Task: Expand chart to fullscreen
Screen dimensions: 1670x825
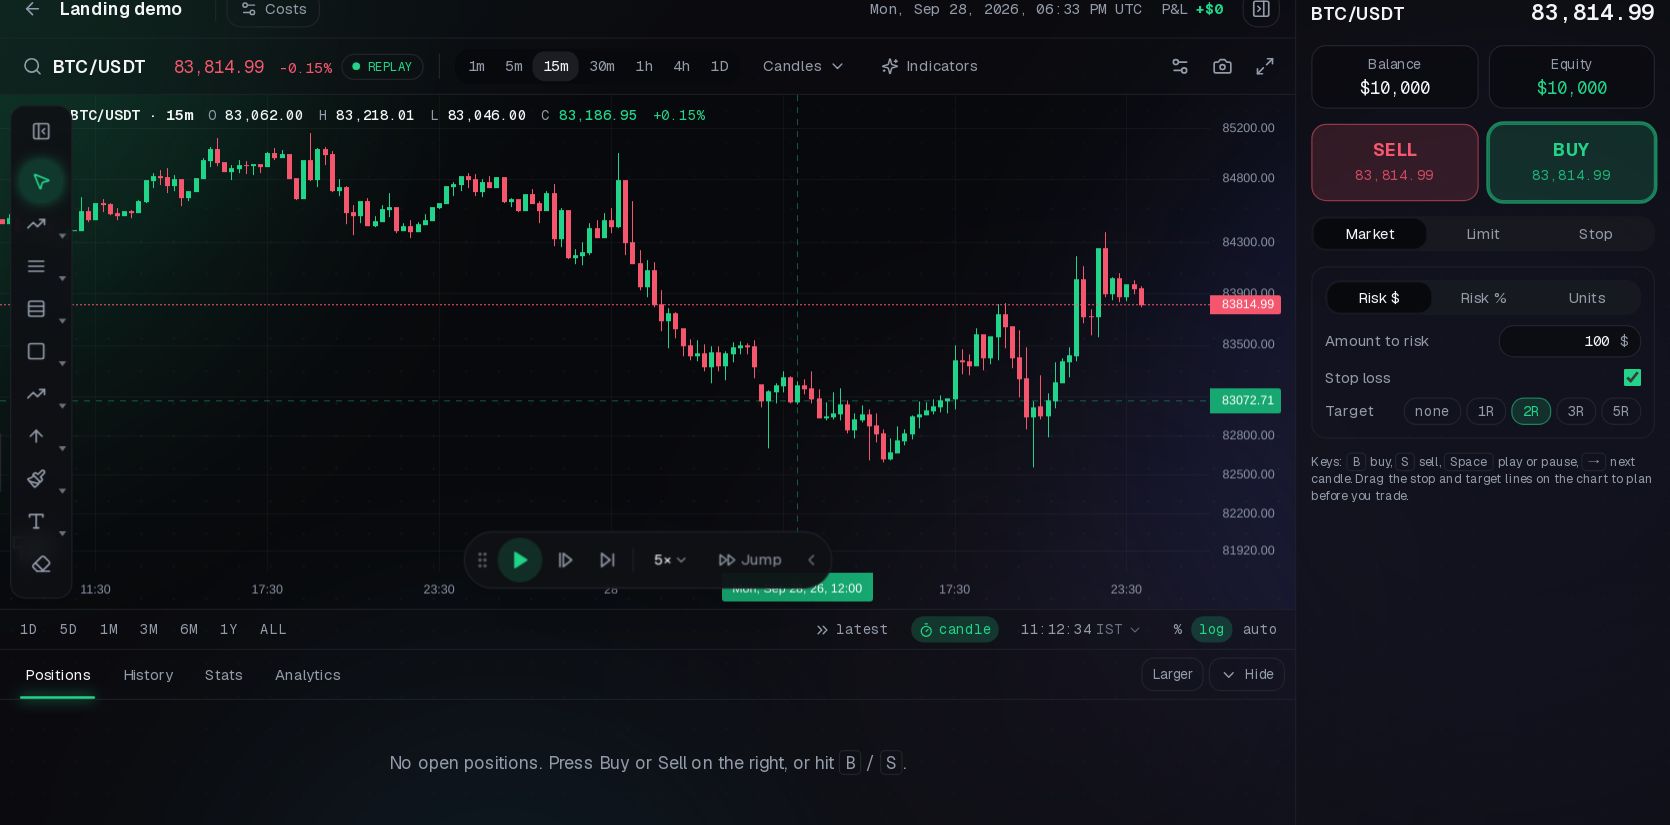Action: point(1265,66)
